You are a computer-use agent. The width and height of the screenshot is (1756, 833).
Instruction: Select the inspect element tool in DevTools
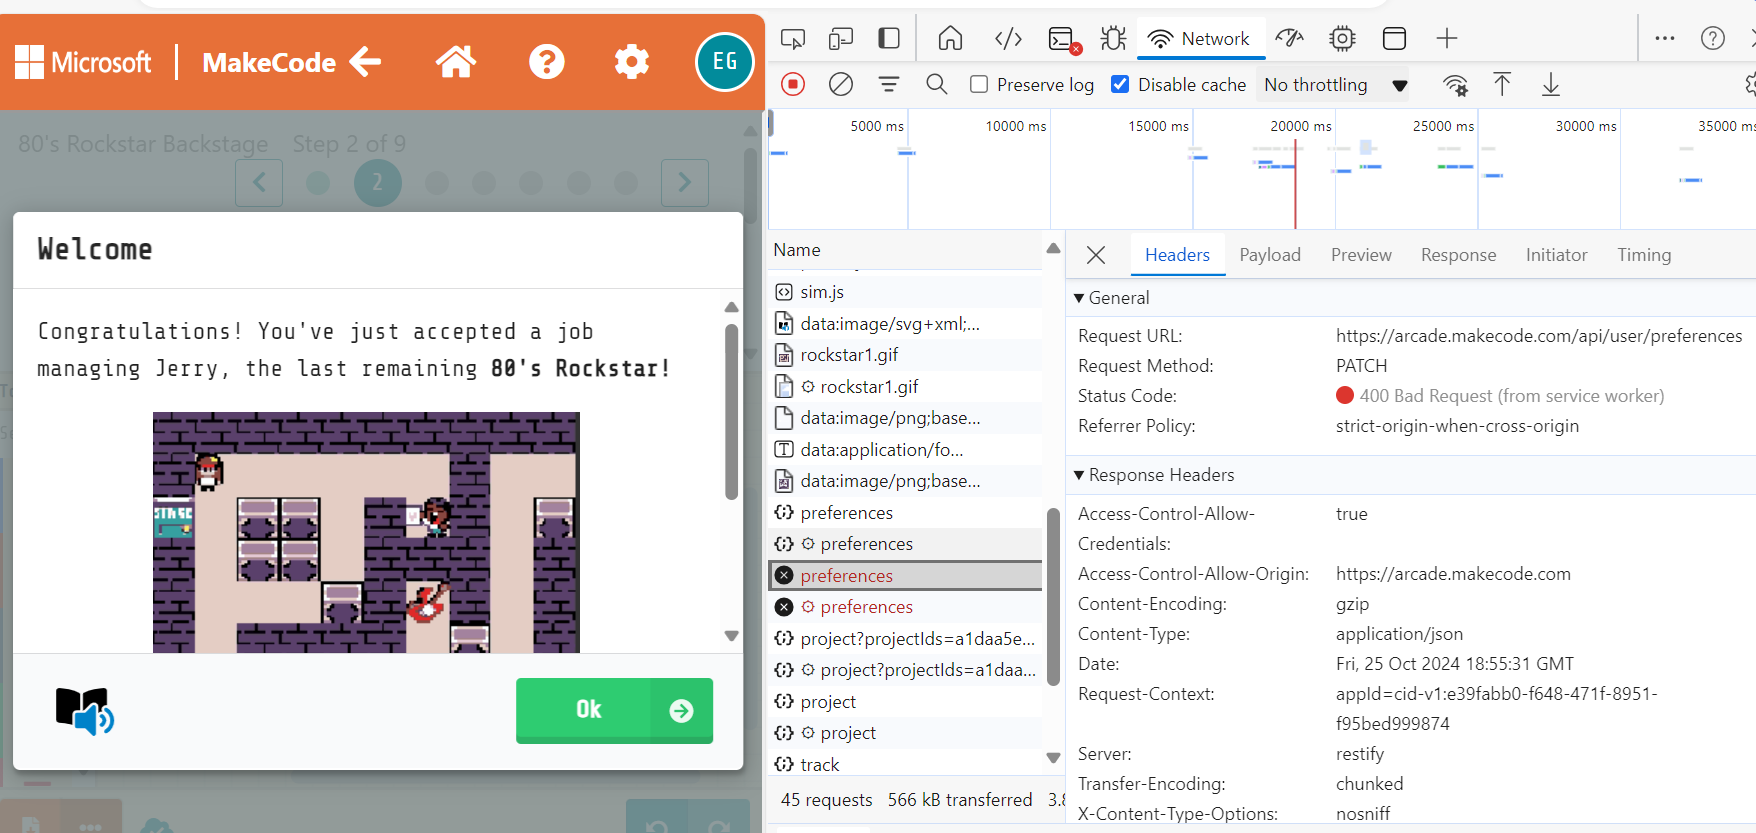793,39
